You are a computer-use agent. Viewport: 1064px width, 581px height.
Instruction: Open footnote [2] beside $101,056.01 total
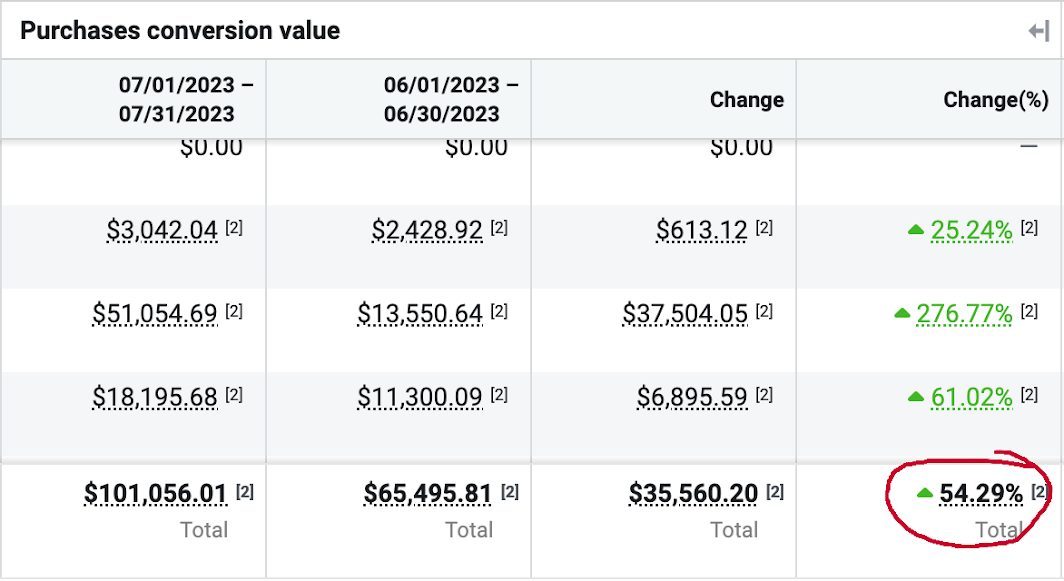coord(244,492)
